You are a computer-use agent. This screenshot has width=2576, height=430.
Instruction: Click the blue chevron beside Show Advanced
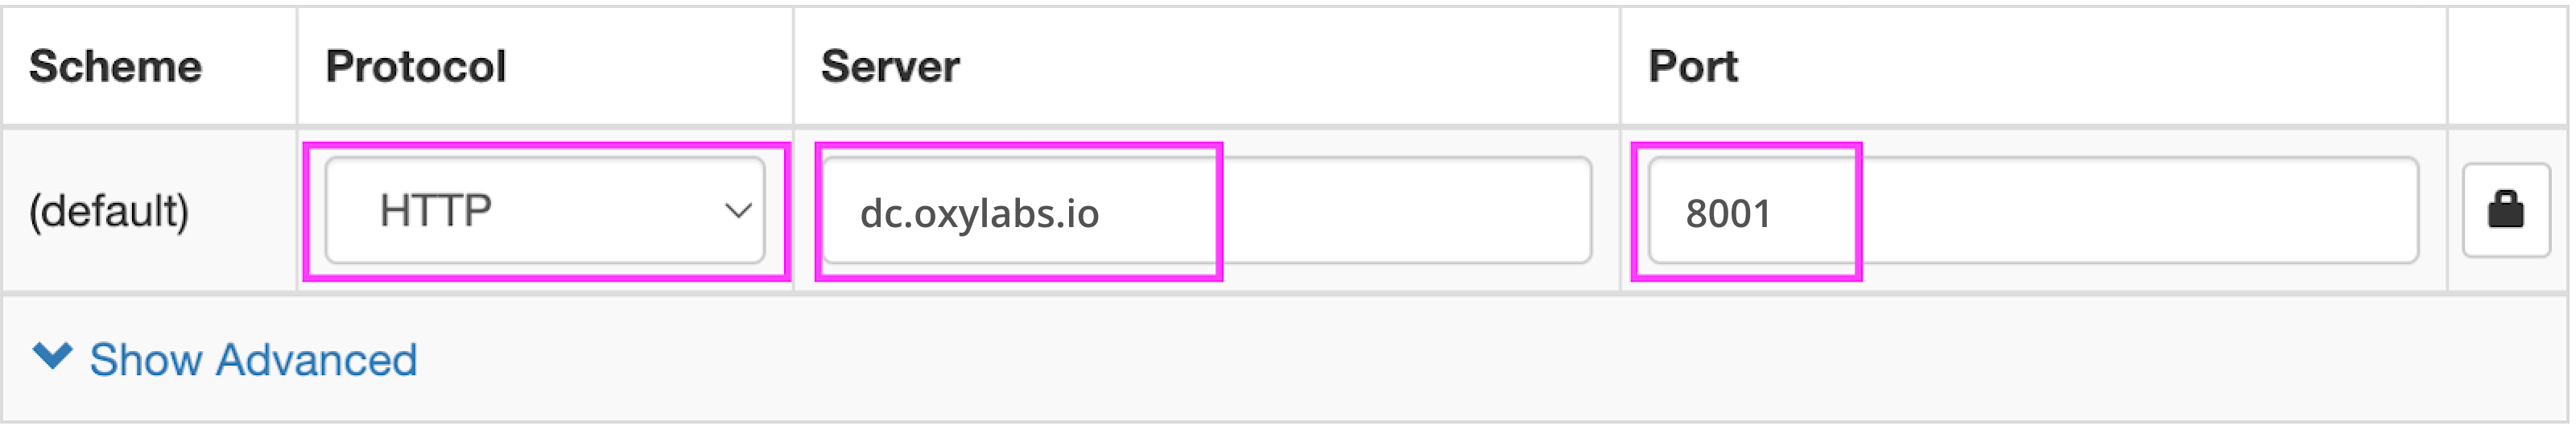point(52,356)
